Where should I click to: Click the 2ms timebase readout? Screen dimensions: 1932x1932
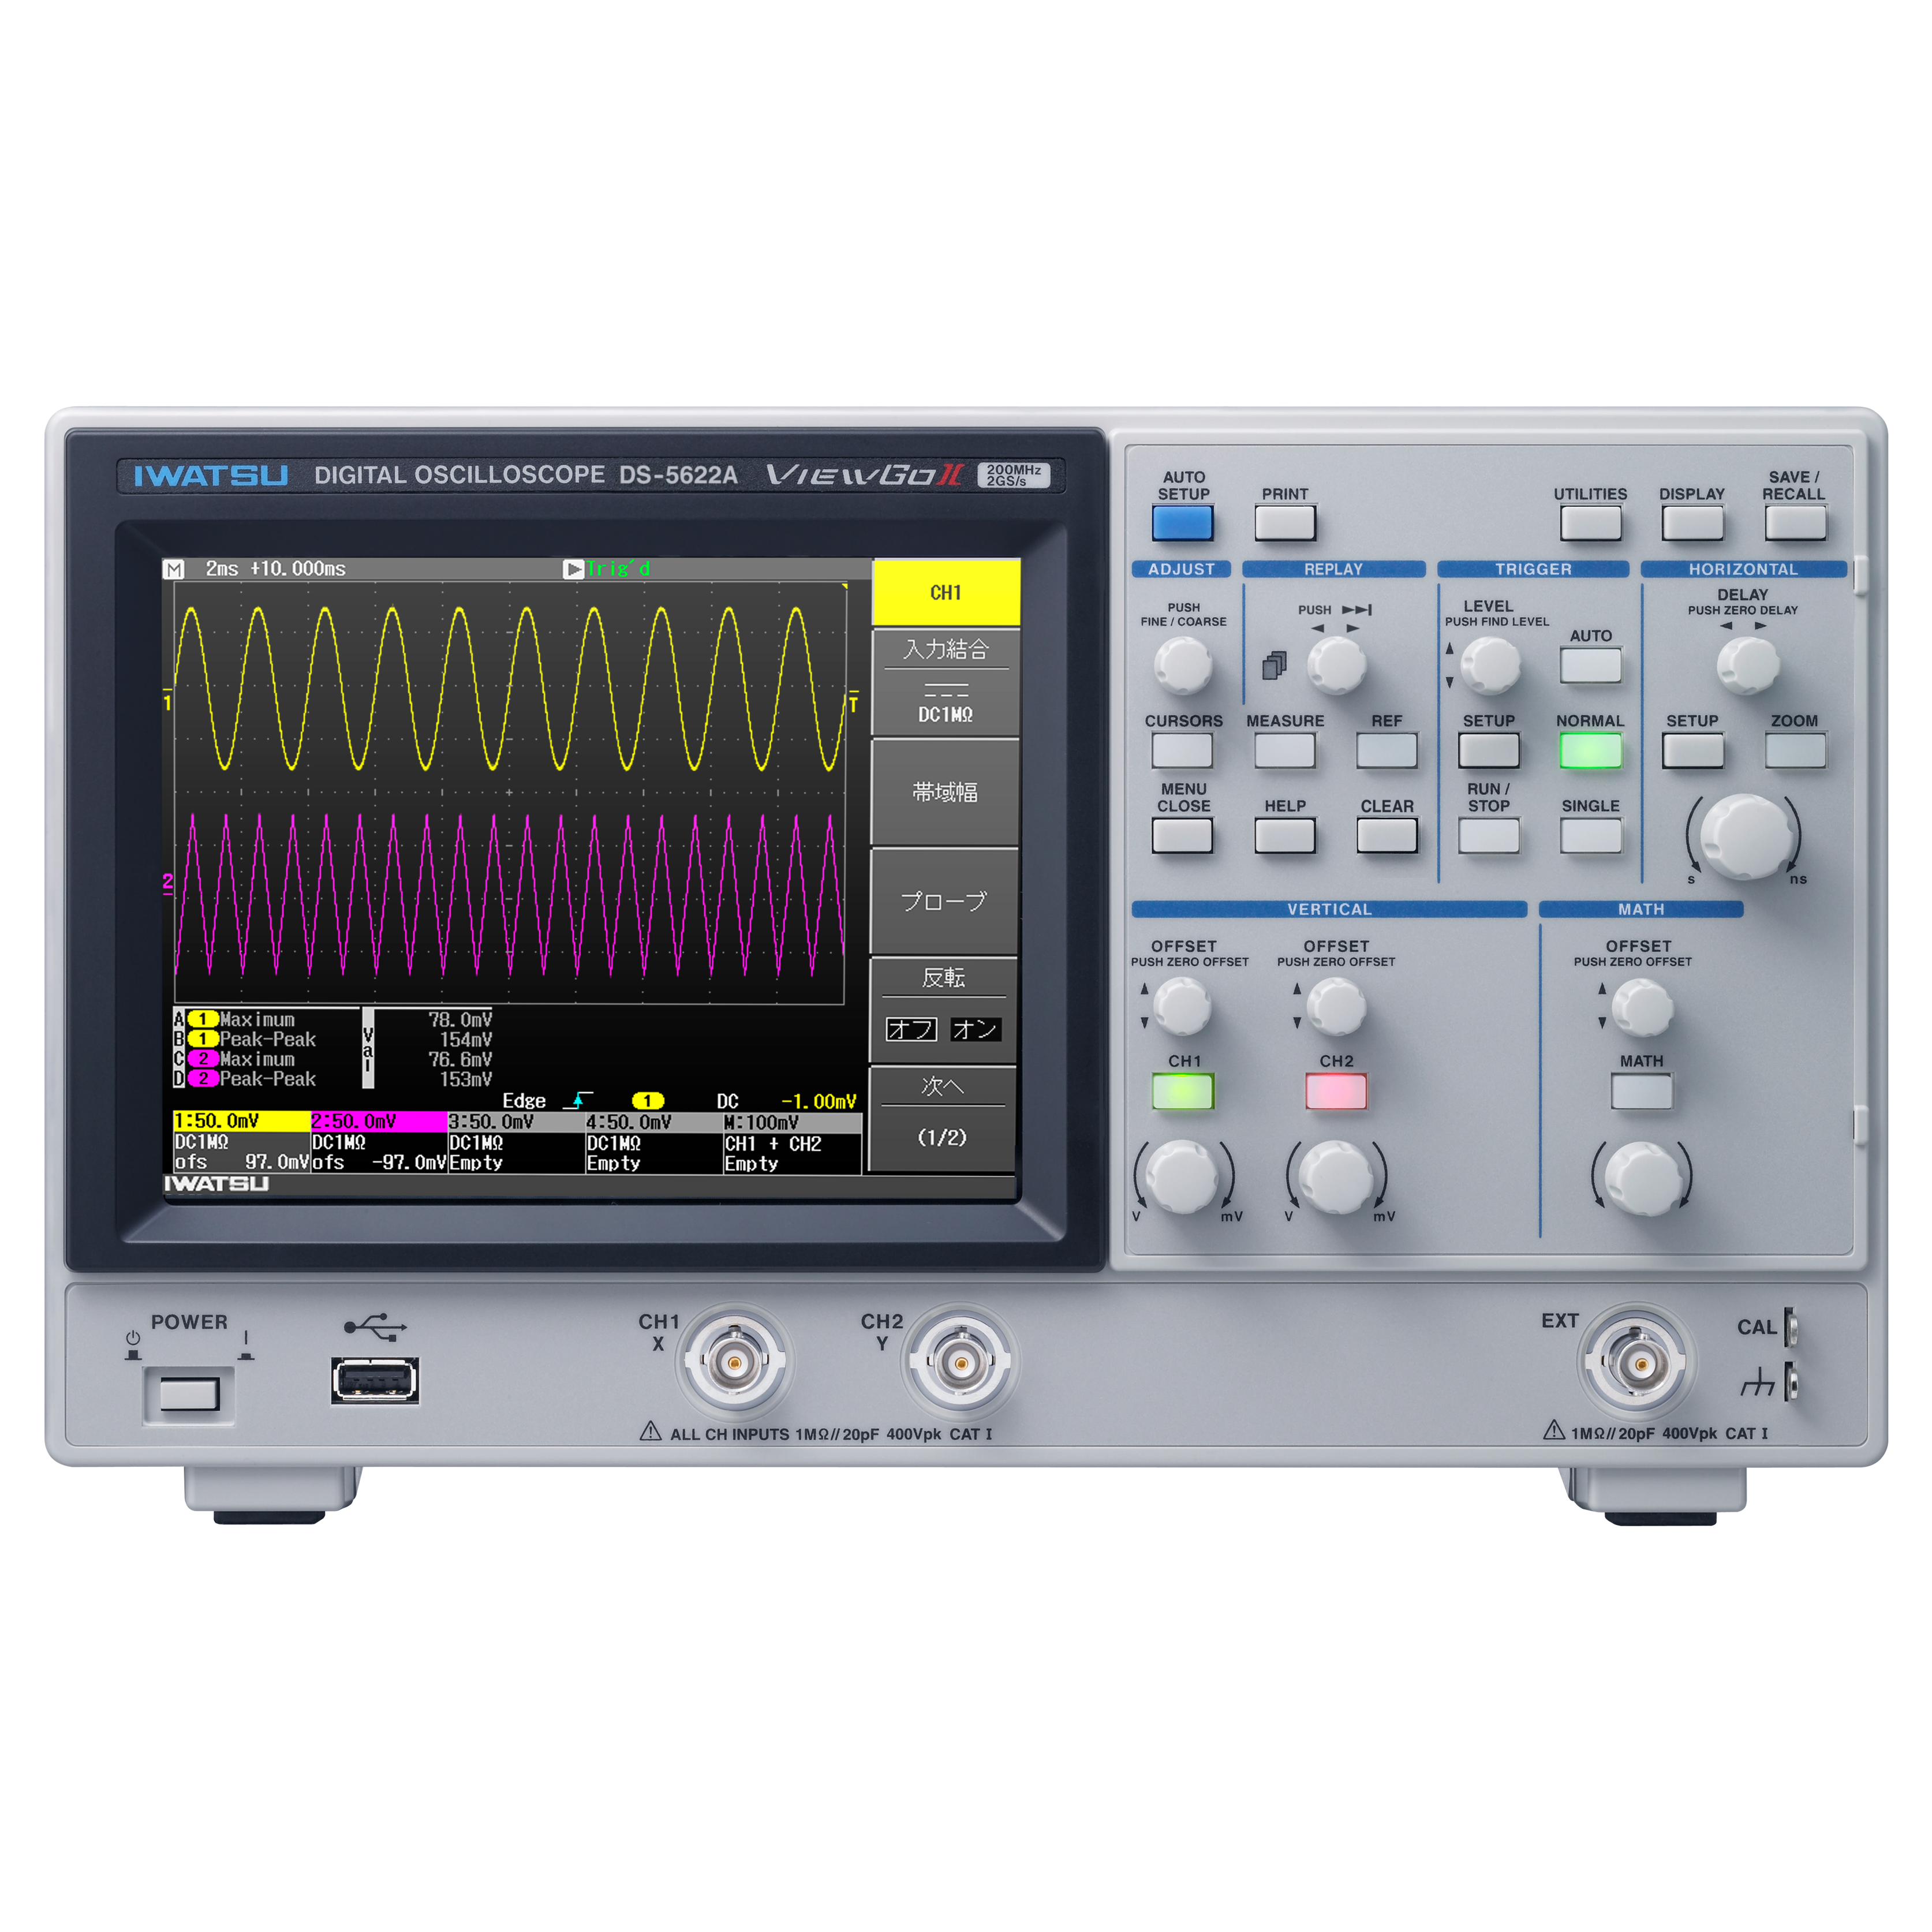[x=222, y=569]
